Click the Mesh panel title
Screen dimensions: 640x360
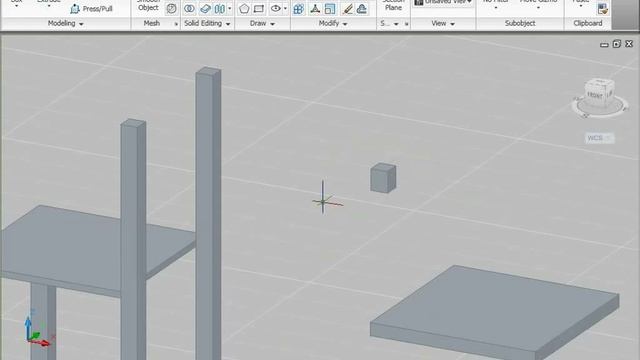(151, 23)
